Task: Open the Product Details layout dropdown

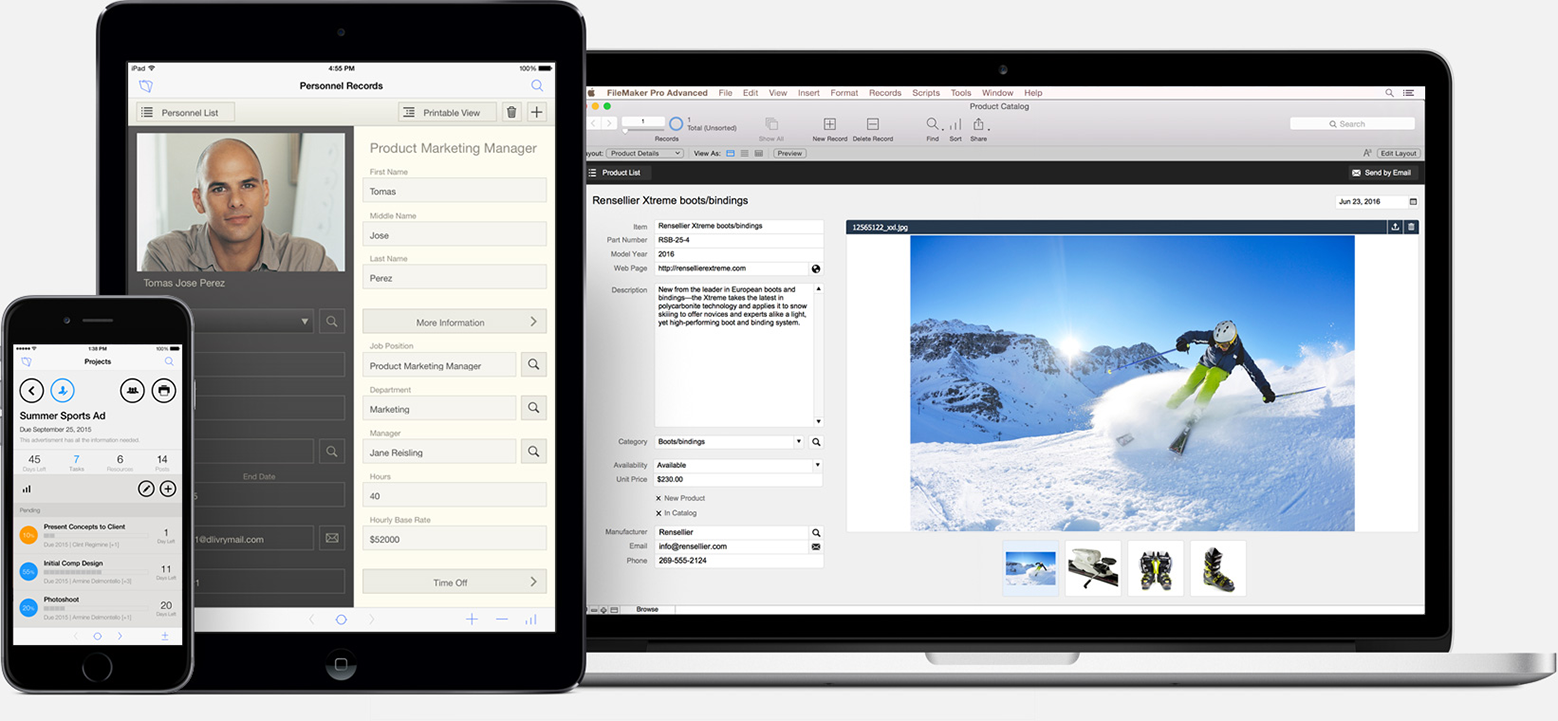Action: click(x=645, y=153)
